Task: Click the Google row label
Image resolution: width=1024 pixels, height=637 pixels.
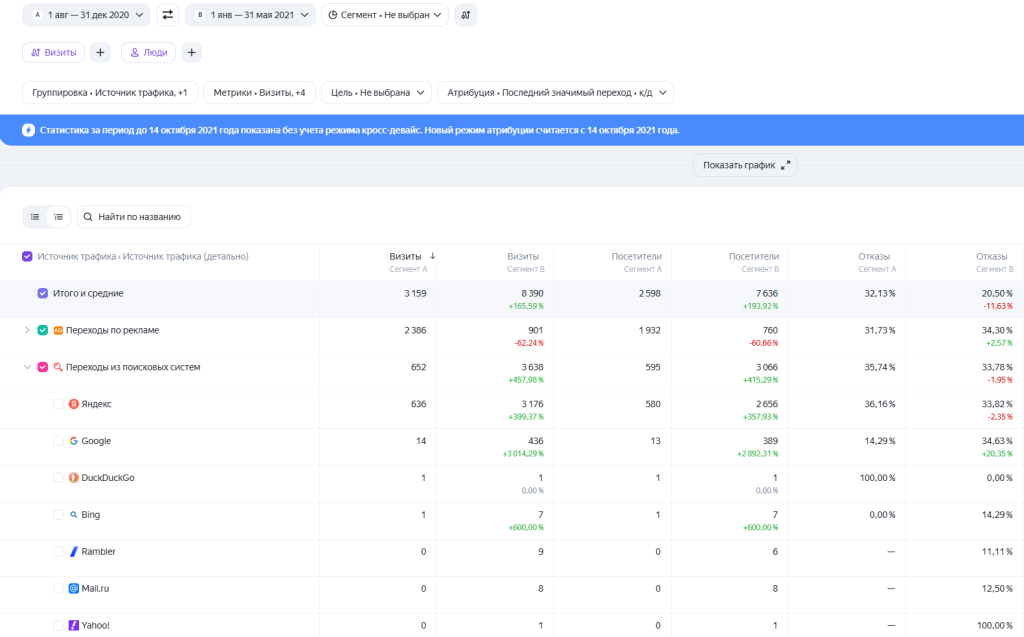Action: 96,441
